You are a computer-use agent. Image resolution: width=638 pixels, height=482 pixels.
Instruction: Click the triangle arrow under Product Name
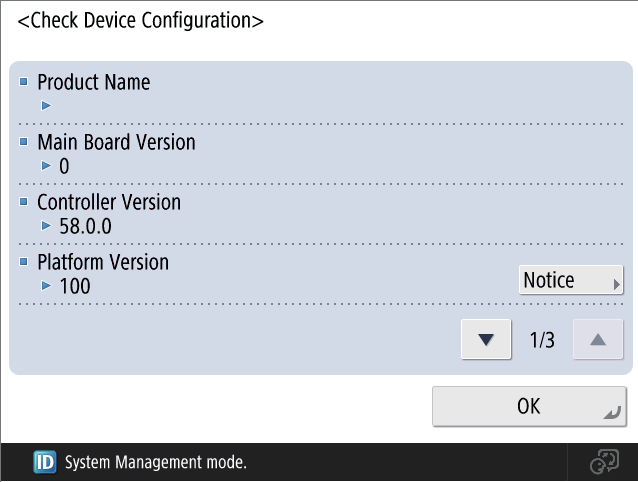pos(46,106)
